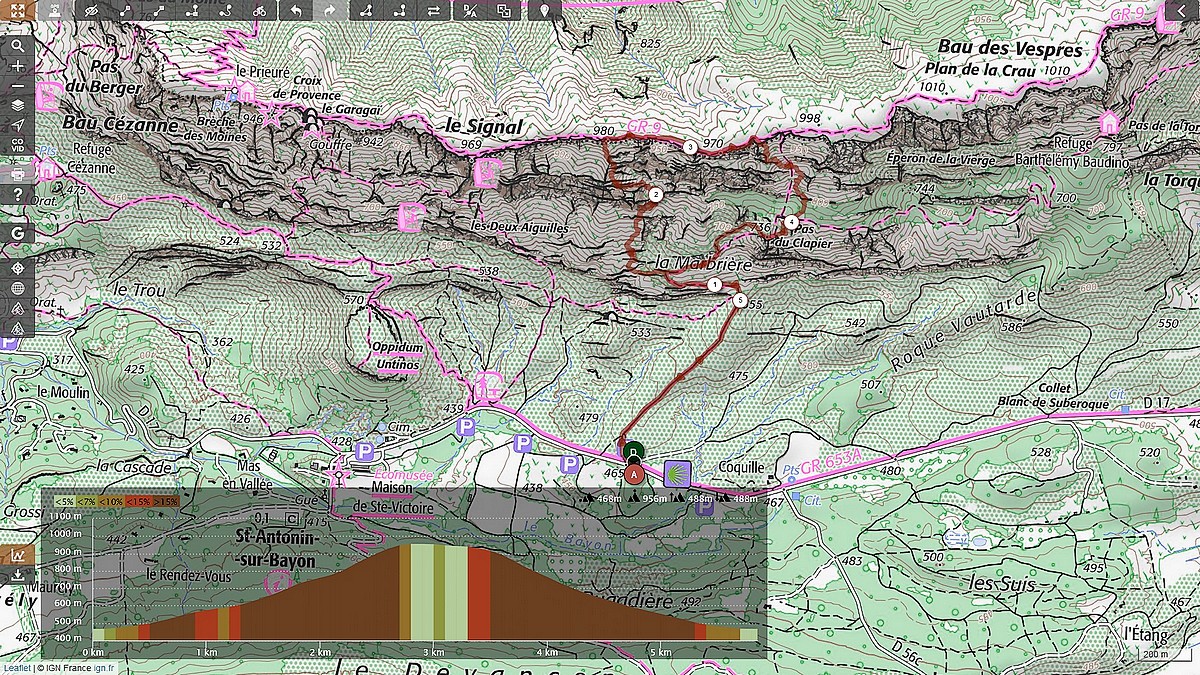This screenshot has width=1200, height=675.
Task: Click the greater than 15% slope swatch
Action: click(x=166, y=500)
